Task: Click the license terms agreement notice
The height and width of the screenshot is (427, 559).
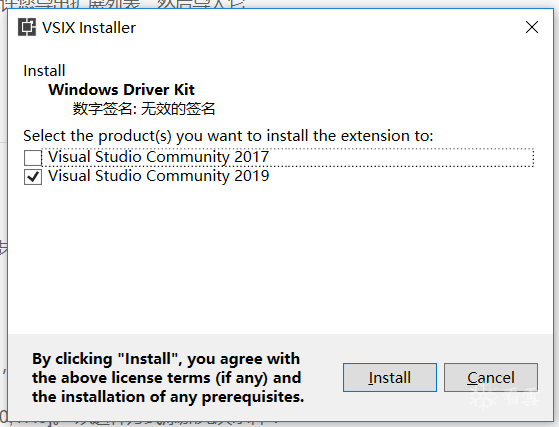Action: tap(168, 377)
